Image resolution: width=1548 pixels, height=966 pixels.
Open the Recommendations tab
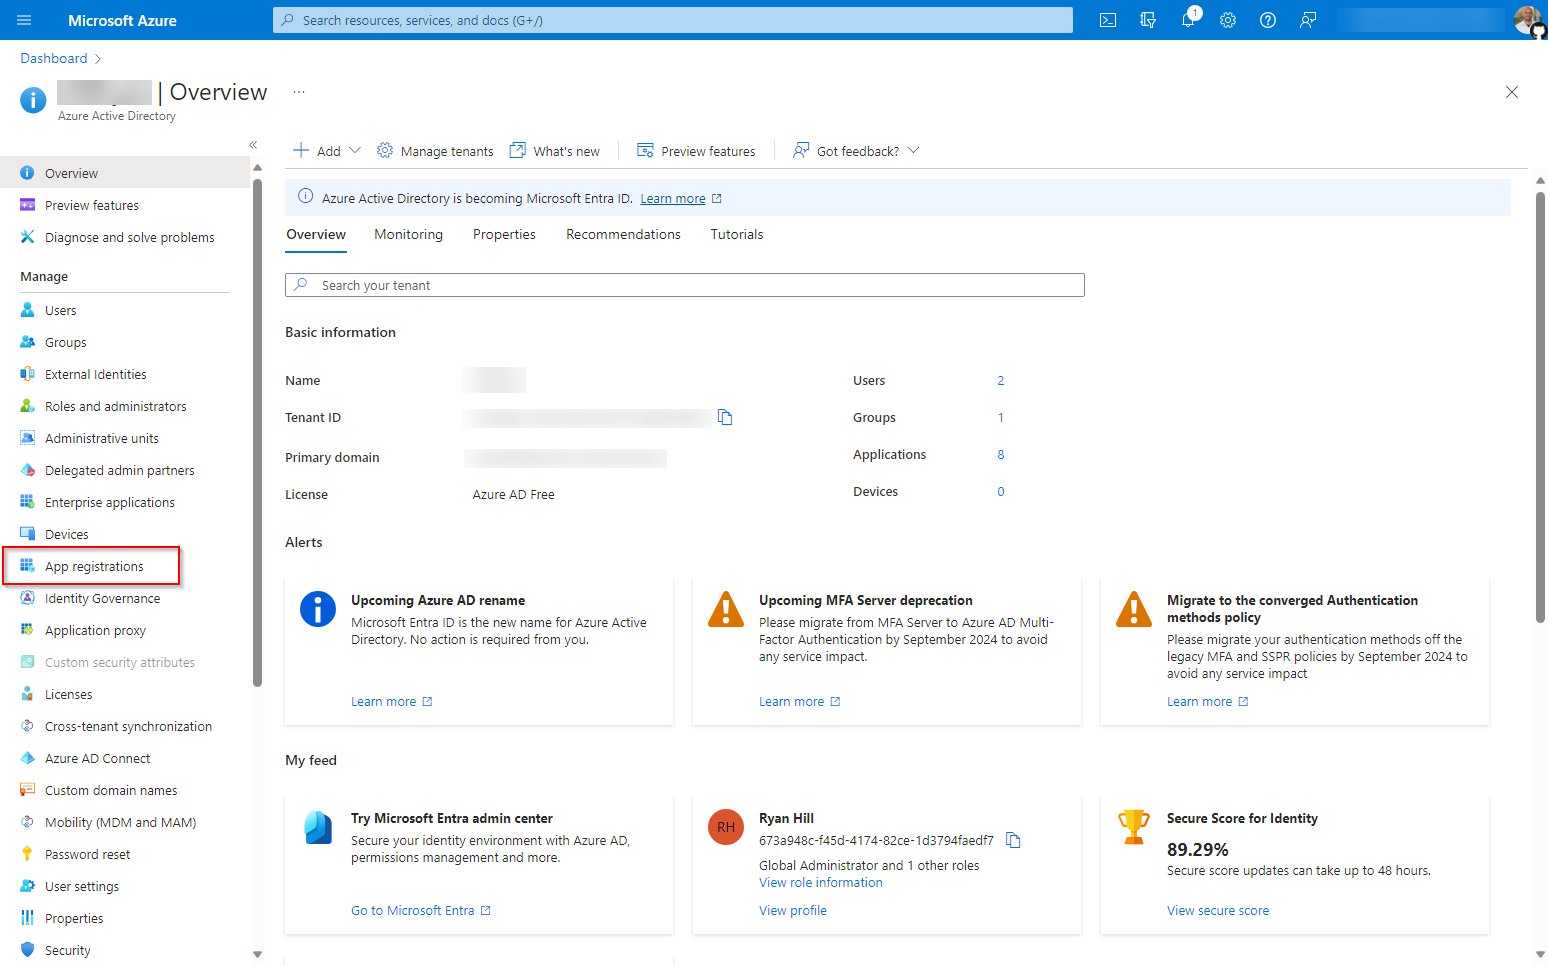click(623, 234)
